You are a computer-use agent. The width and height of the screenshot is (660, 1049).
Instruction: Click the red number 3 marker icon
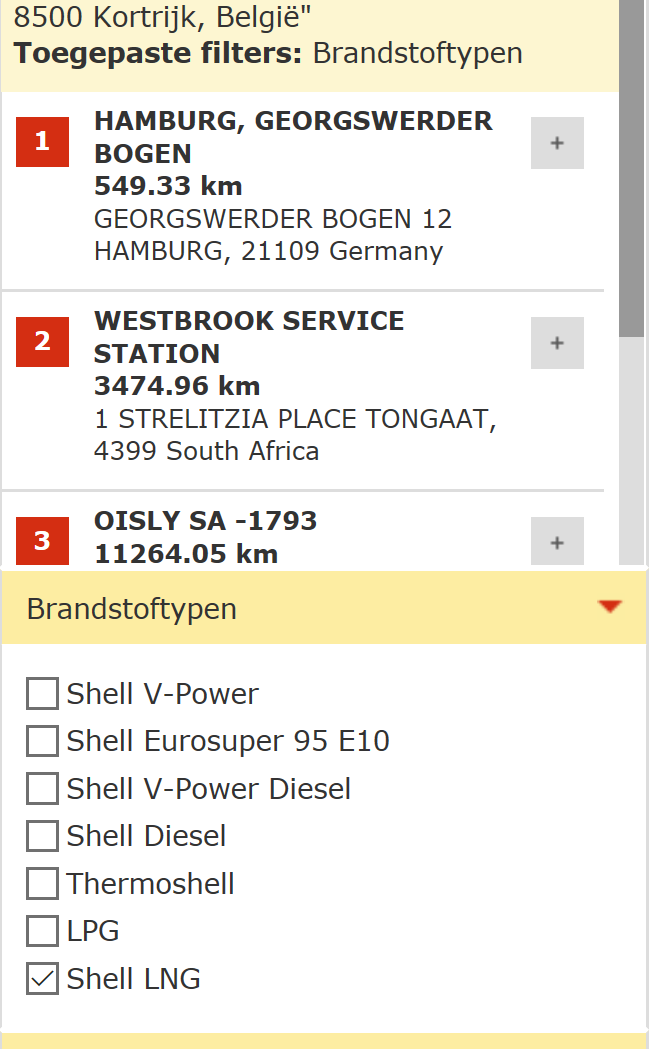42,541
